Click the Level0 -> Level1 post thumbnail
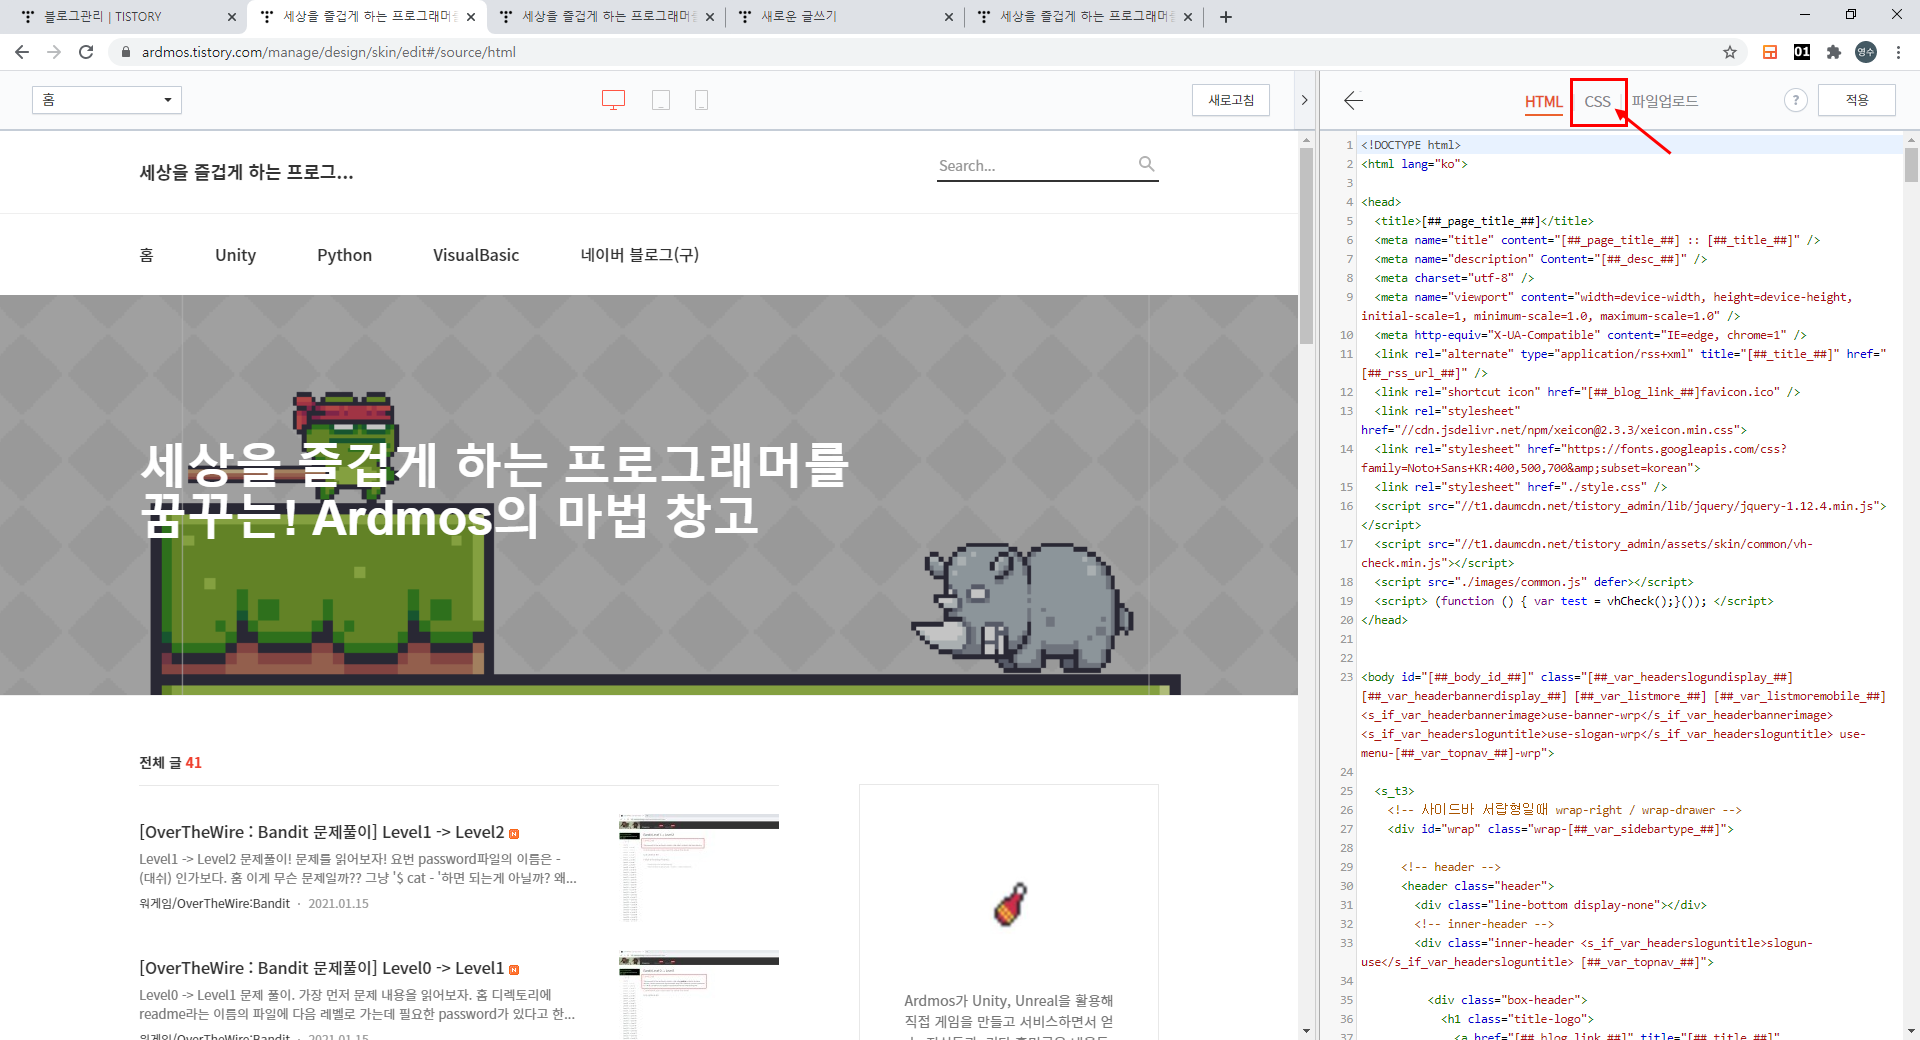The width and height of the screenshot is (1920, 1040). [699, 995]
